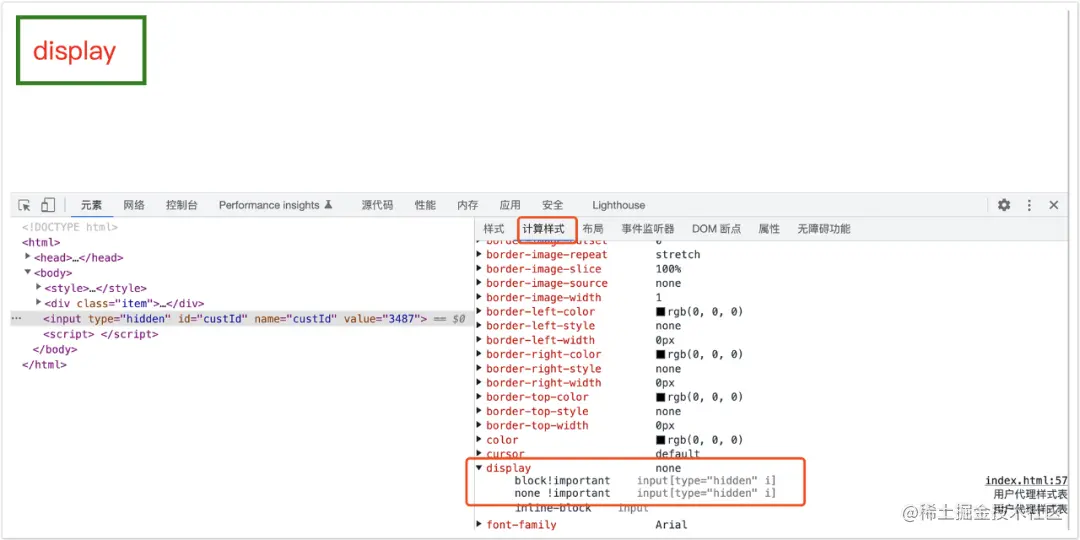Switch to the 源代码 tab
Image resolution: width=1080 pixels, height=540 pixels.
pyautogui.click(x=377, y=205)
